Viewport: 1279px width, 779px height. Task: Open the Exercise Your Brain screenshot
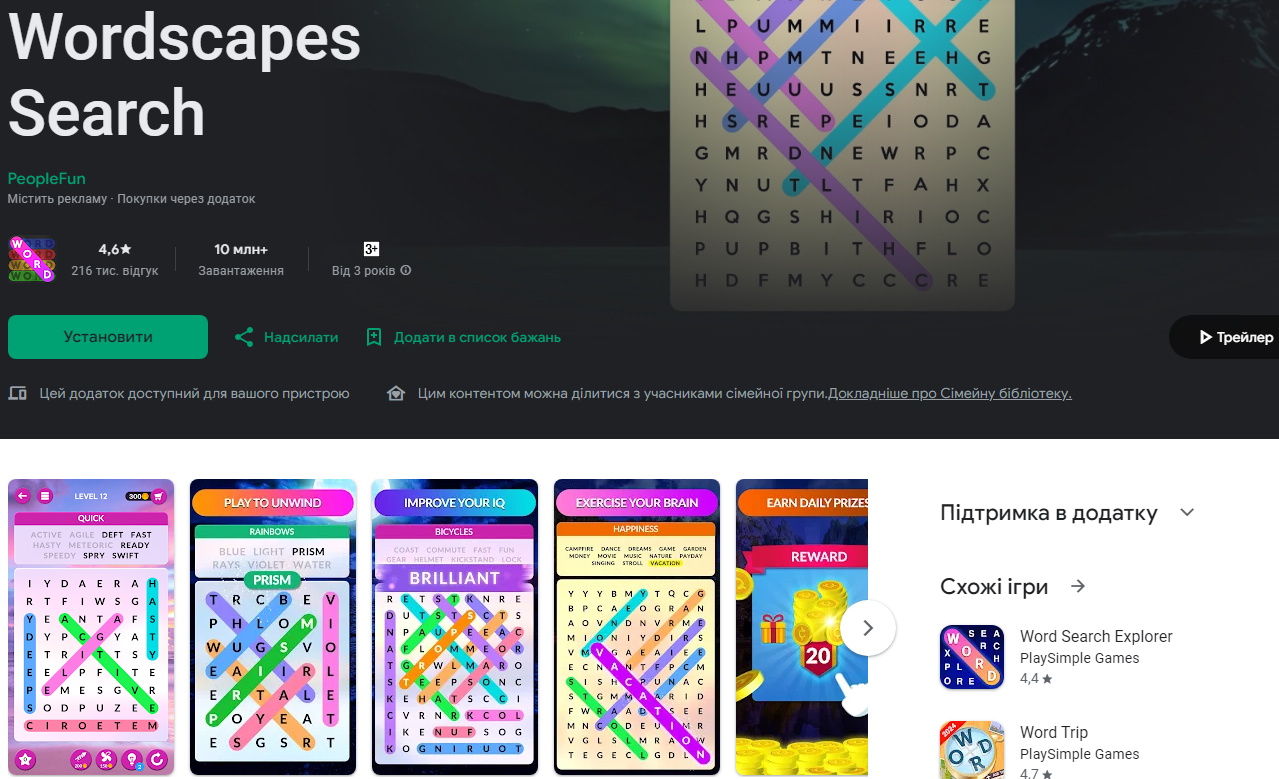[637, 627]
